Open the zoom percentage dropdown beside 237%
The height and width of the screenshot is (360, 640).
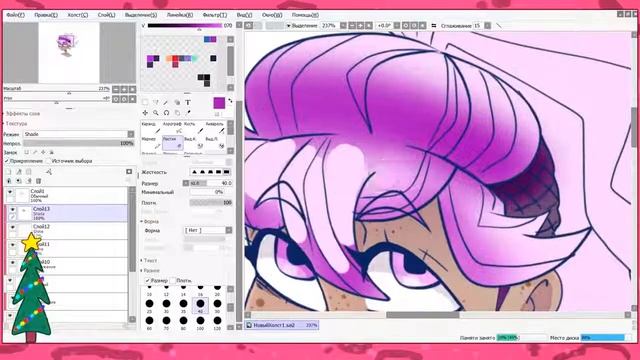click(x=343, y=25)
